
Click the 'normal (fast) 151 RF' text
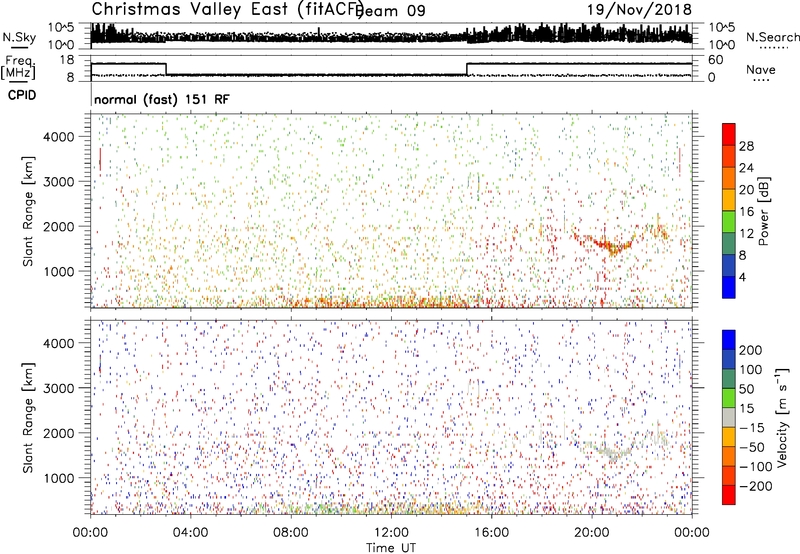[162, 99]
